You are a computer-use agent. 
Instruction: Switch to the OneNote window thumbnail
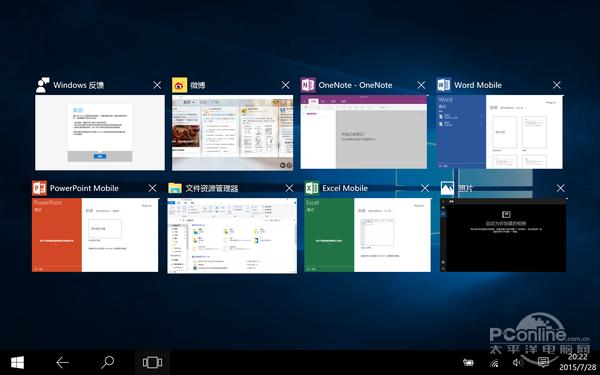[x=364, y=132]
